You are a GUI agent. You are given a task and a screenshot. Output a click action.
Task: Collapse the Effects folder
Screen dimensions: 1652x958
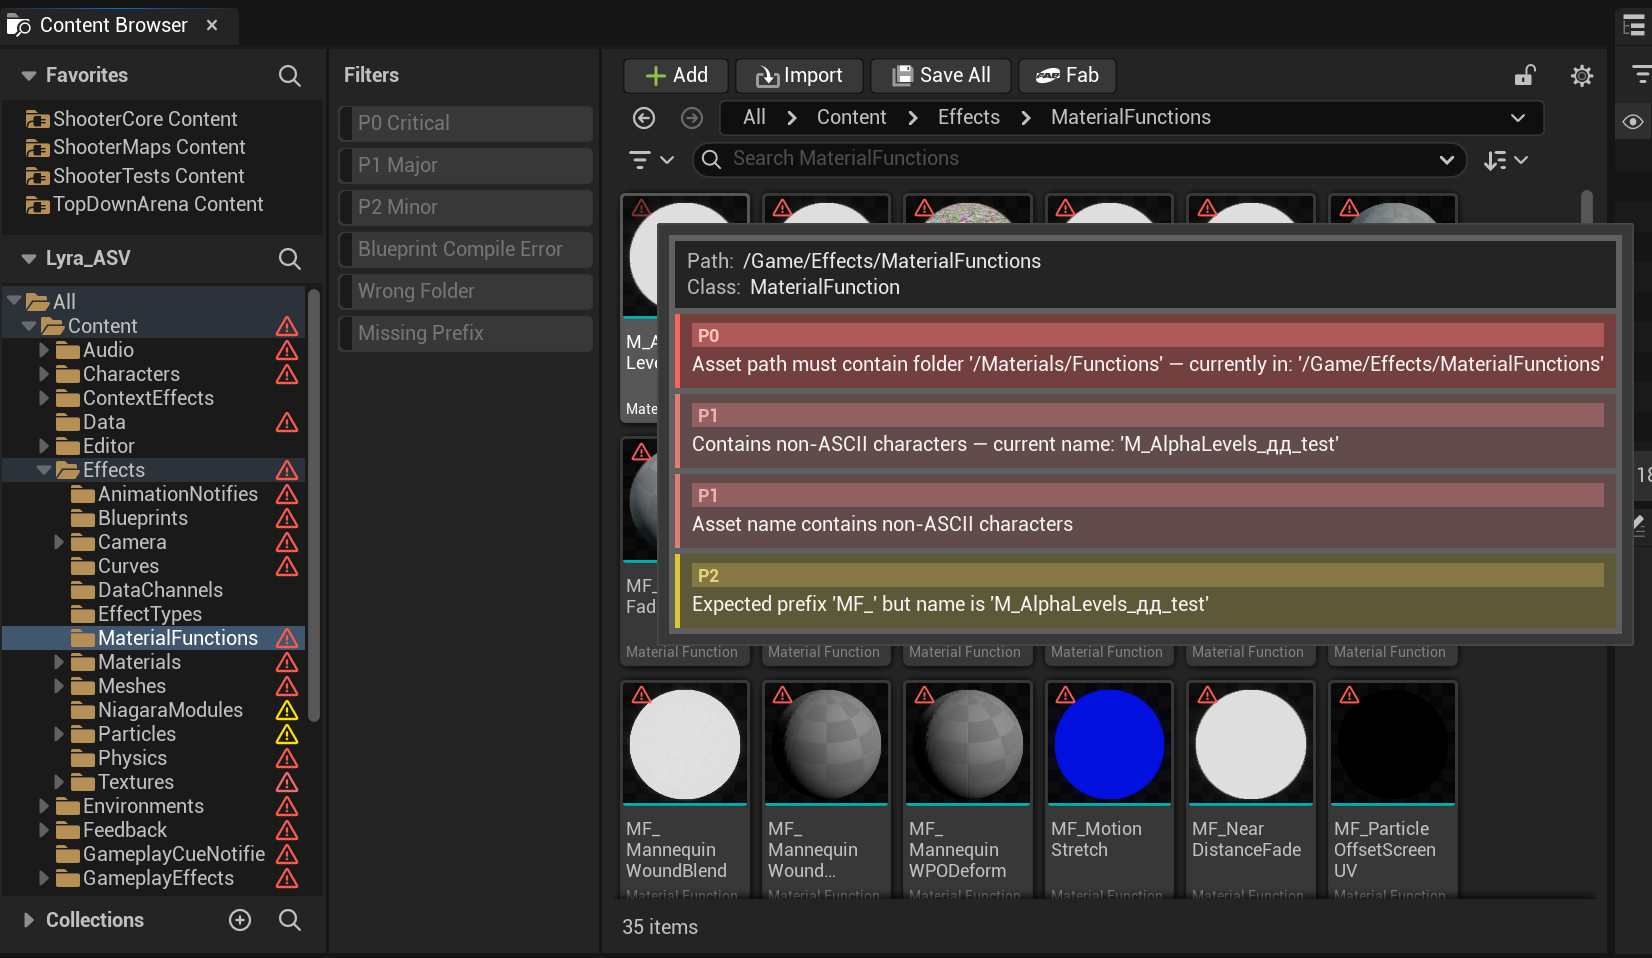[44, 470]
